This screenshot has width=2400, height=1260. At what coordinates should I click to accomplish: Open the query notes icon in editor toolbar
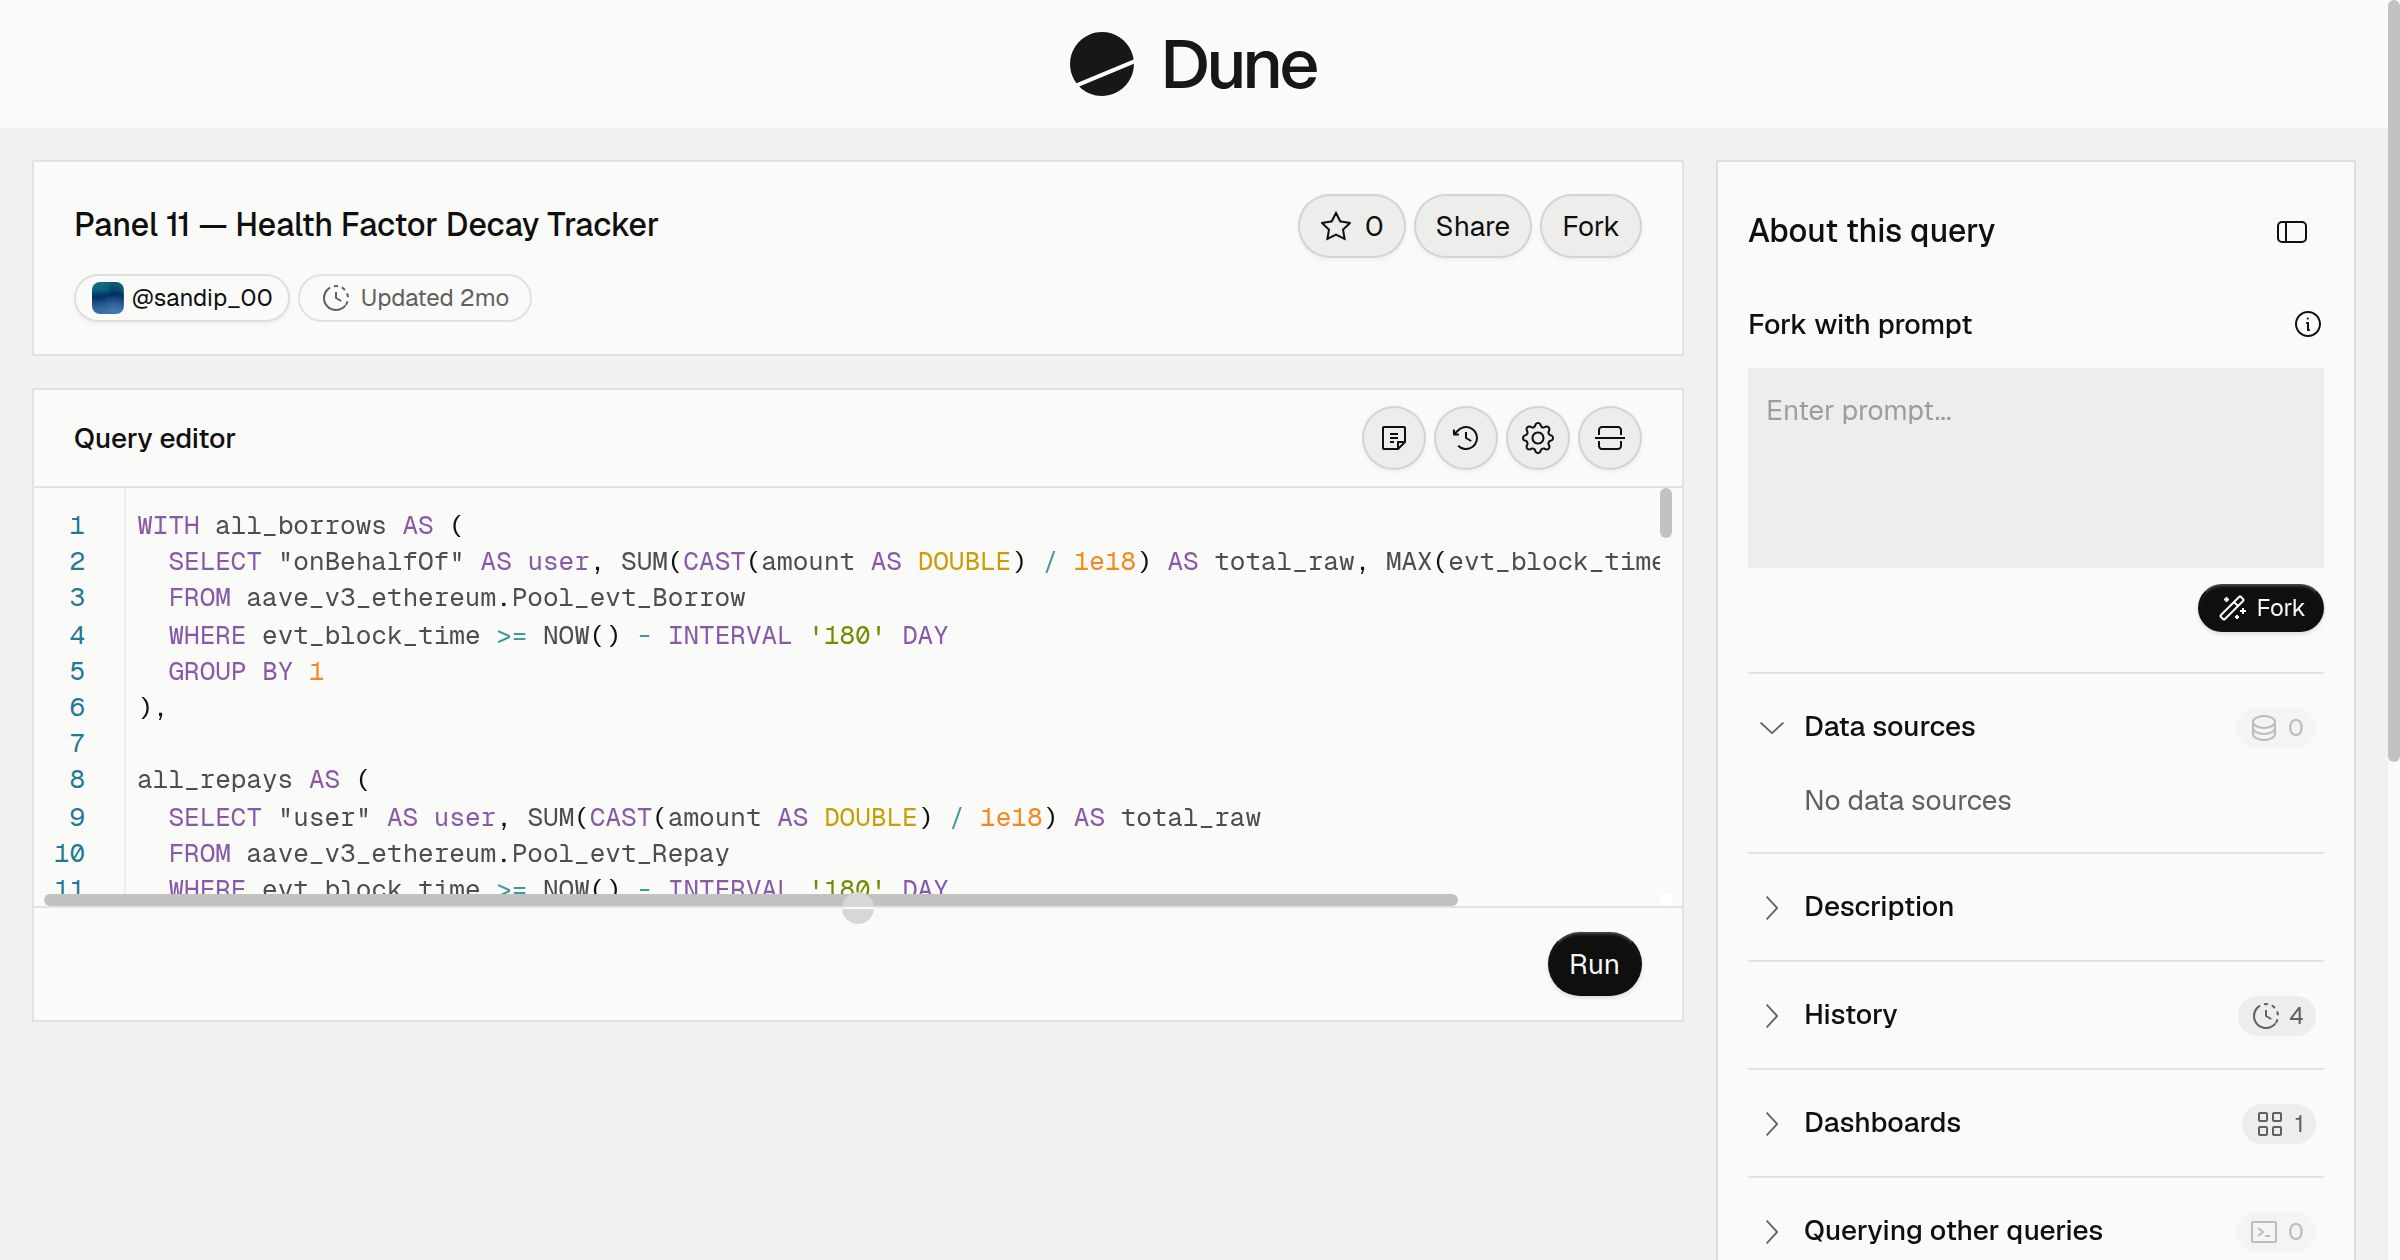(1393, 438)
